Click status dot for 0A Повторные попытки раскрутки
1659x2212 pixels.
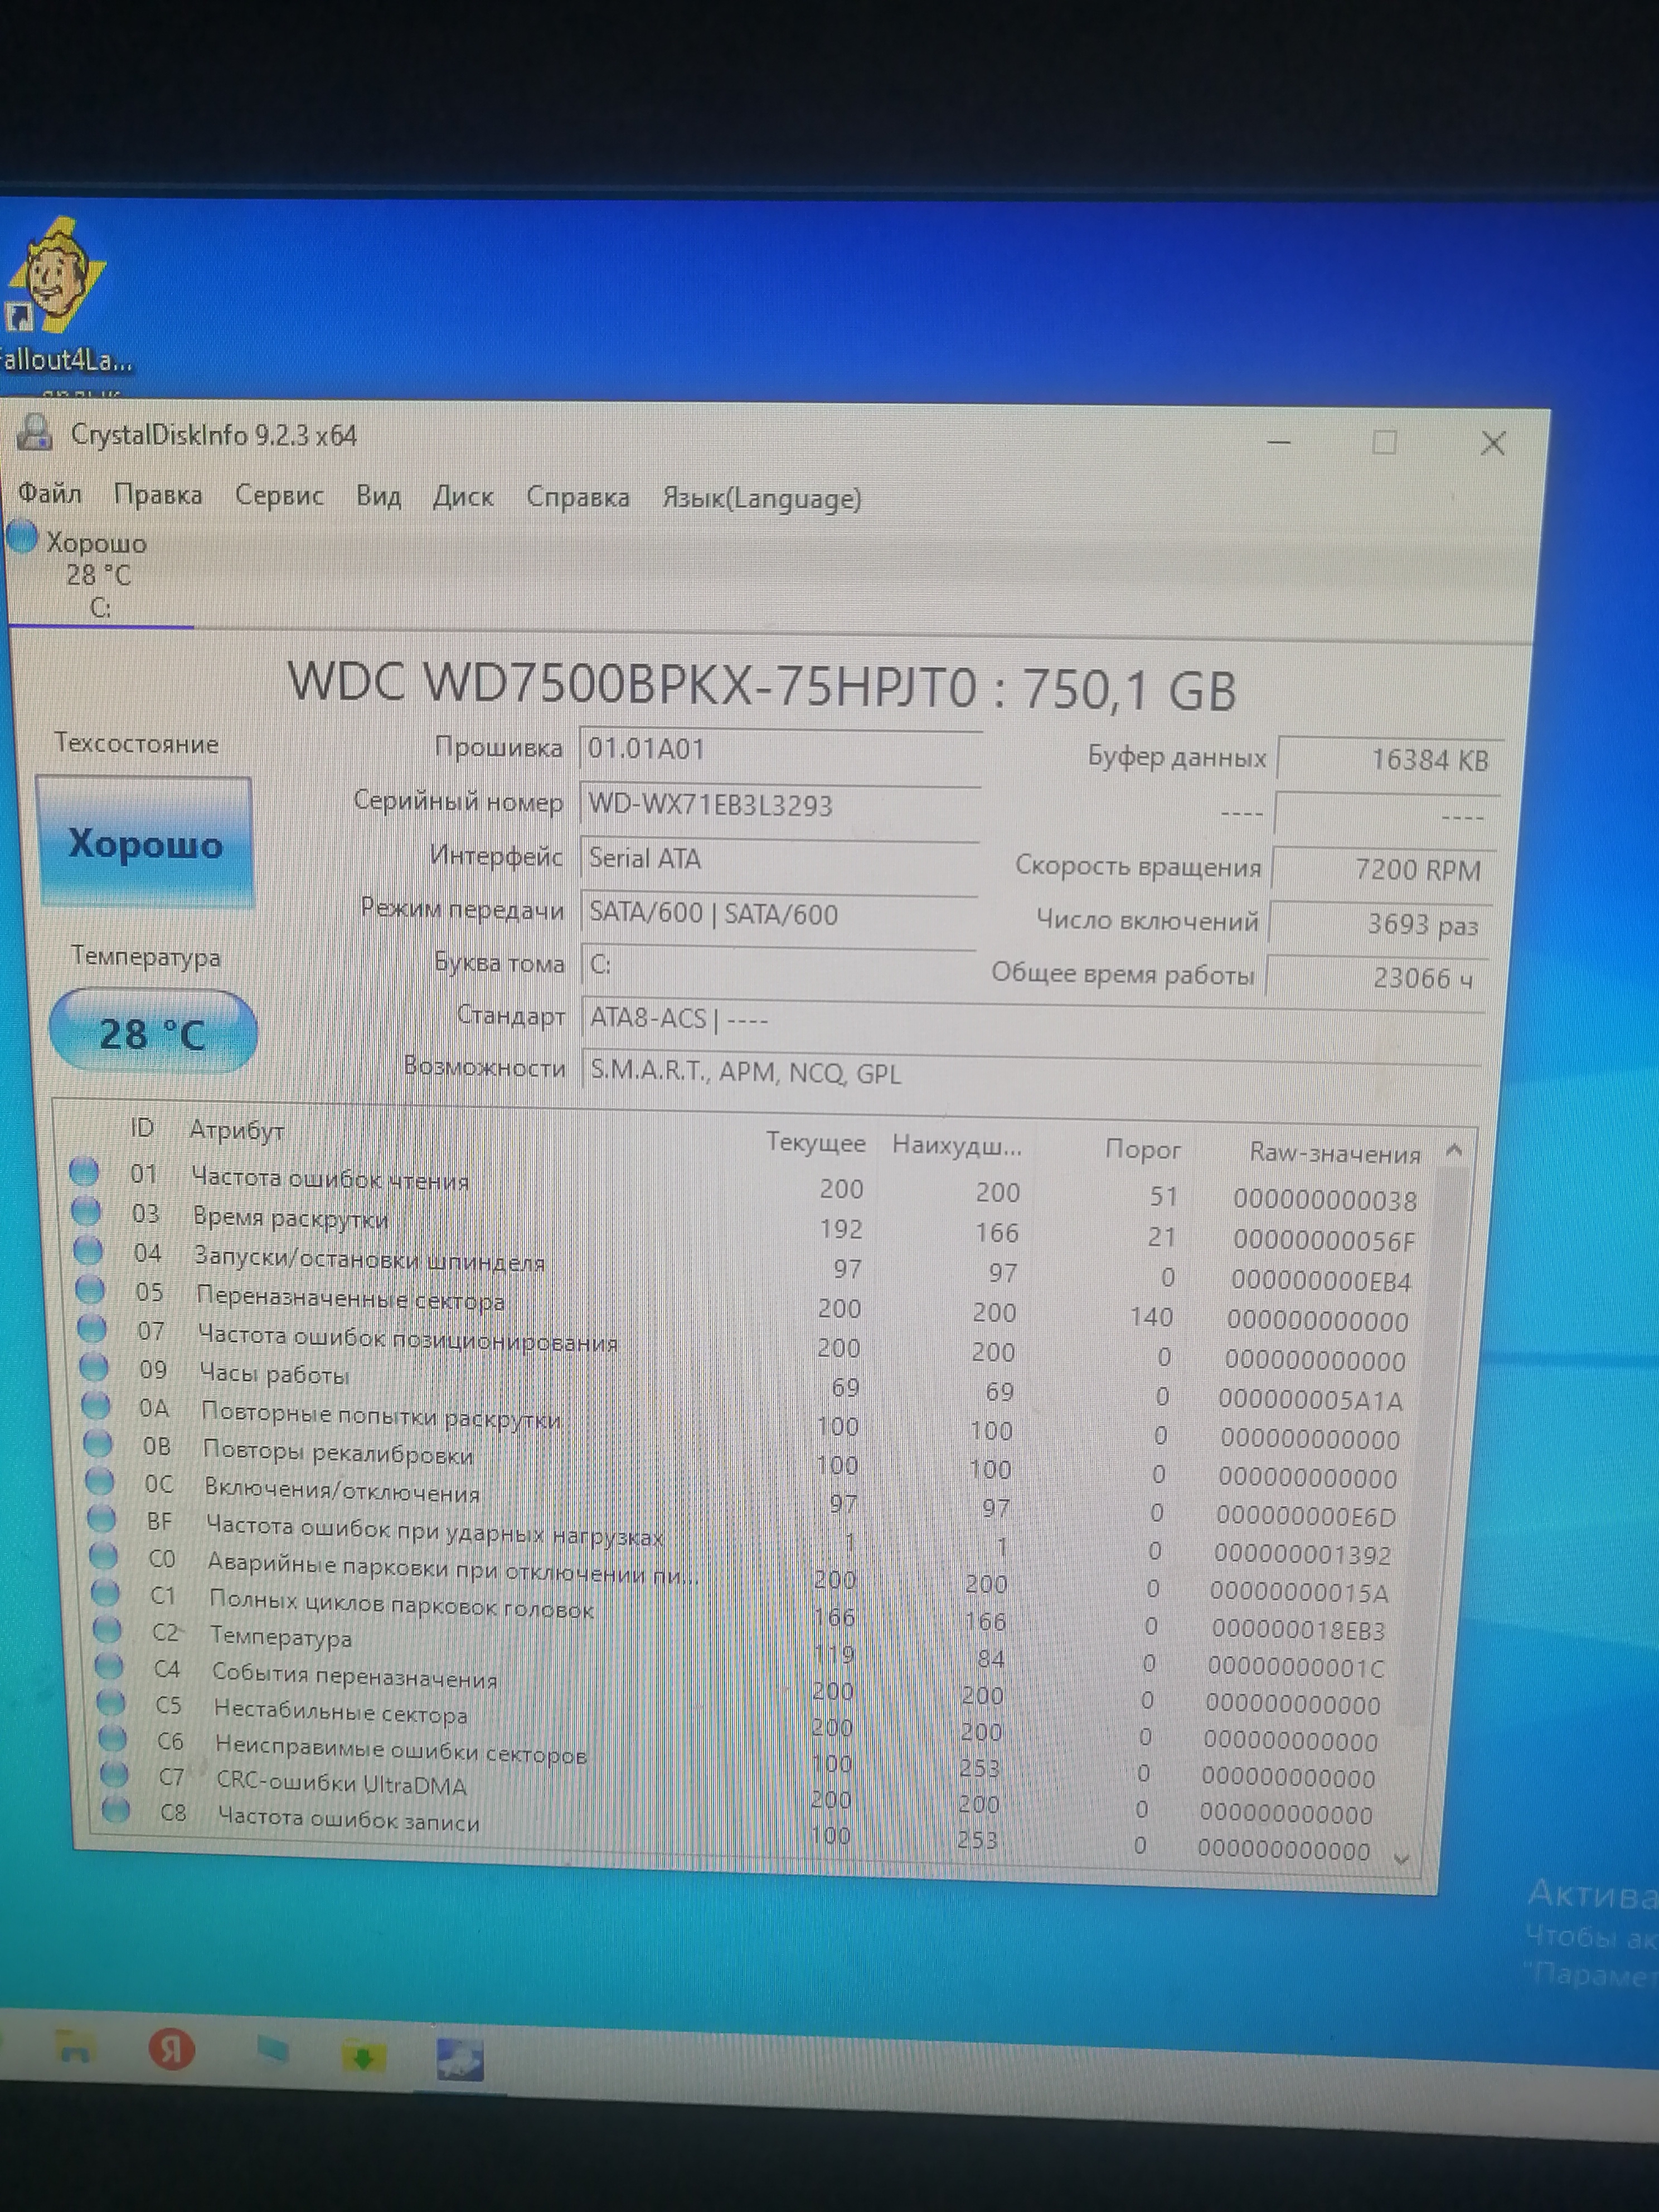tap(96, 1405)
